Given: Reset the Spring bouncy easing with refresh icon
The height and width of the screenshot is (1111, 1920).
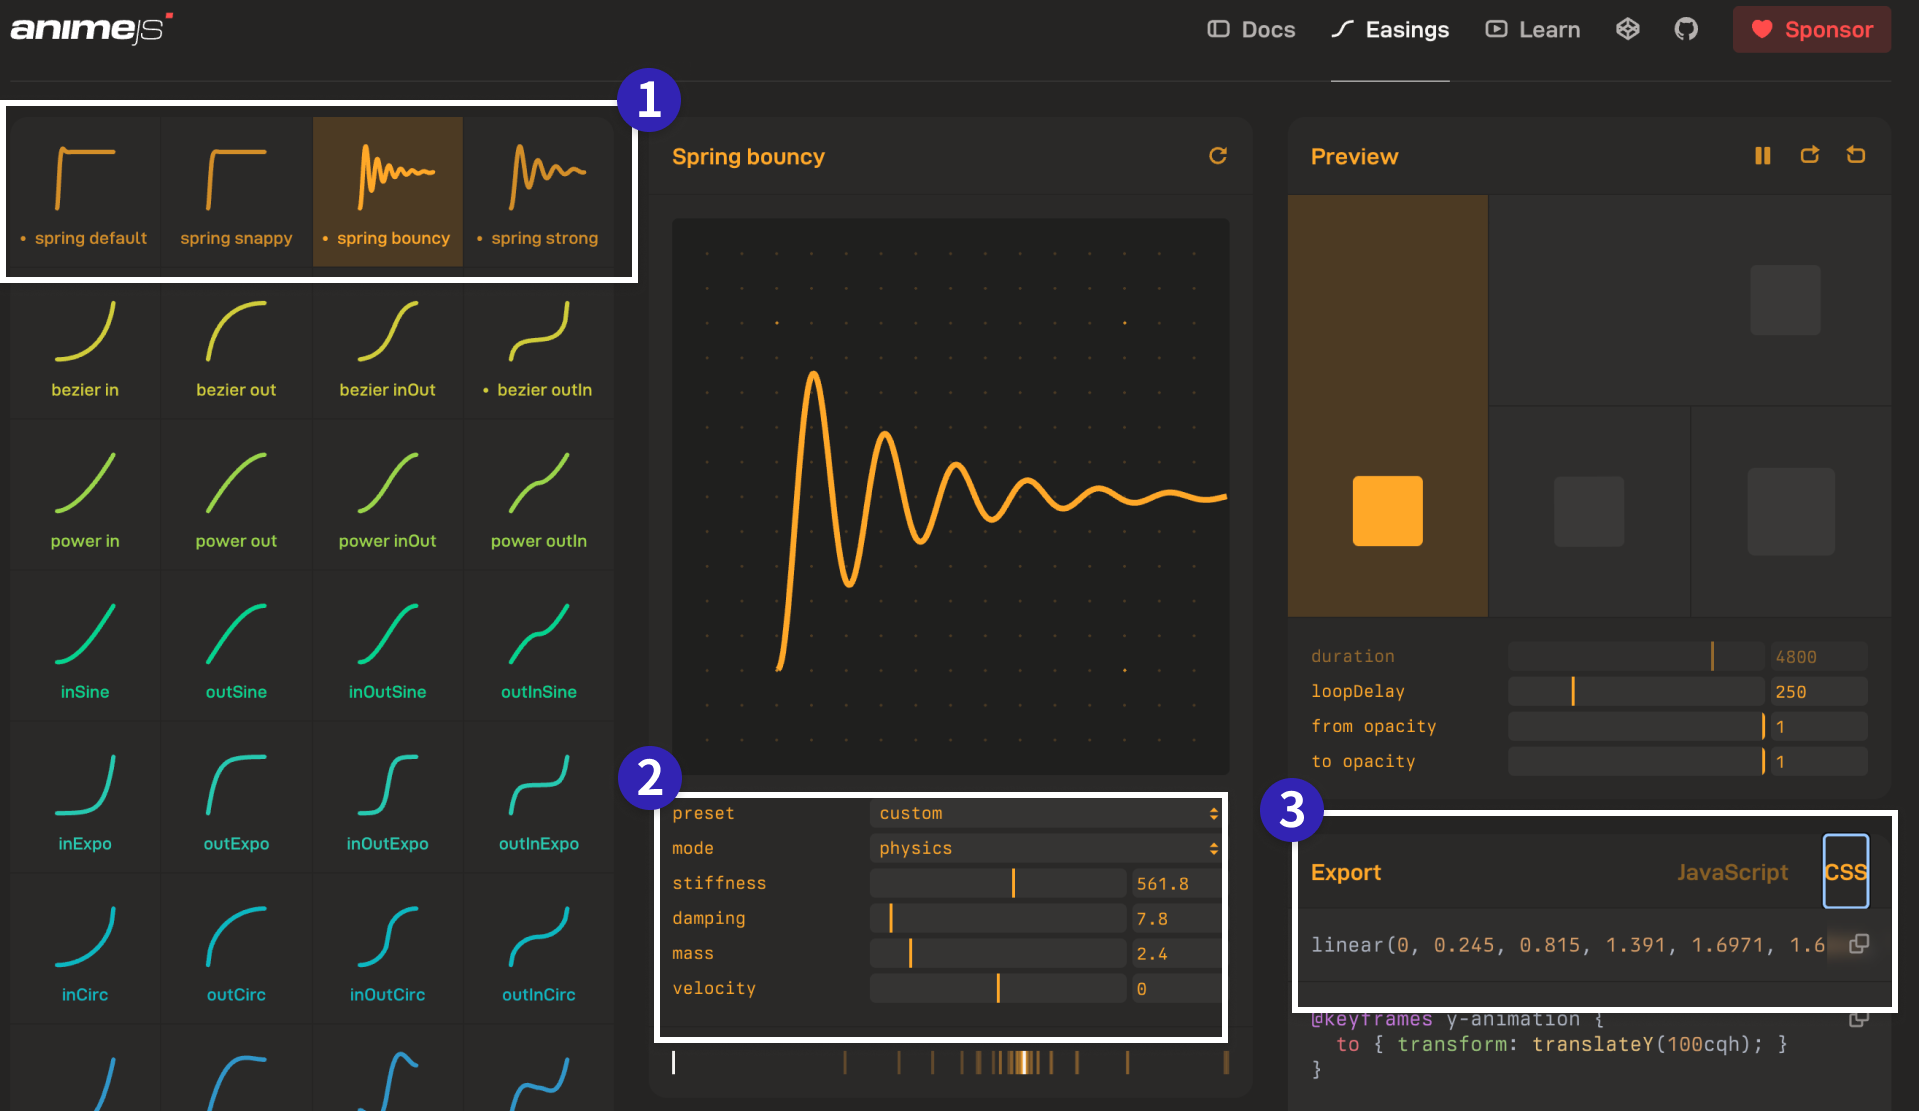Looking at the screenshot, I should [x=1217, y=156].
